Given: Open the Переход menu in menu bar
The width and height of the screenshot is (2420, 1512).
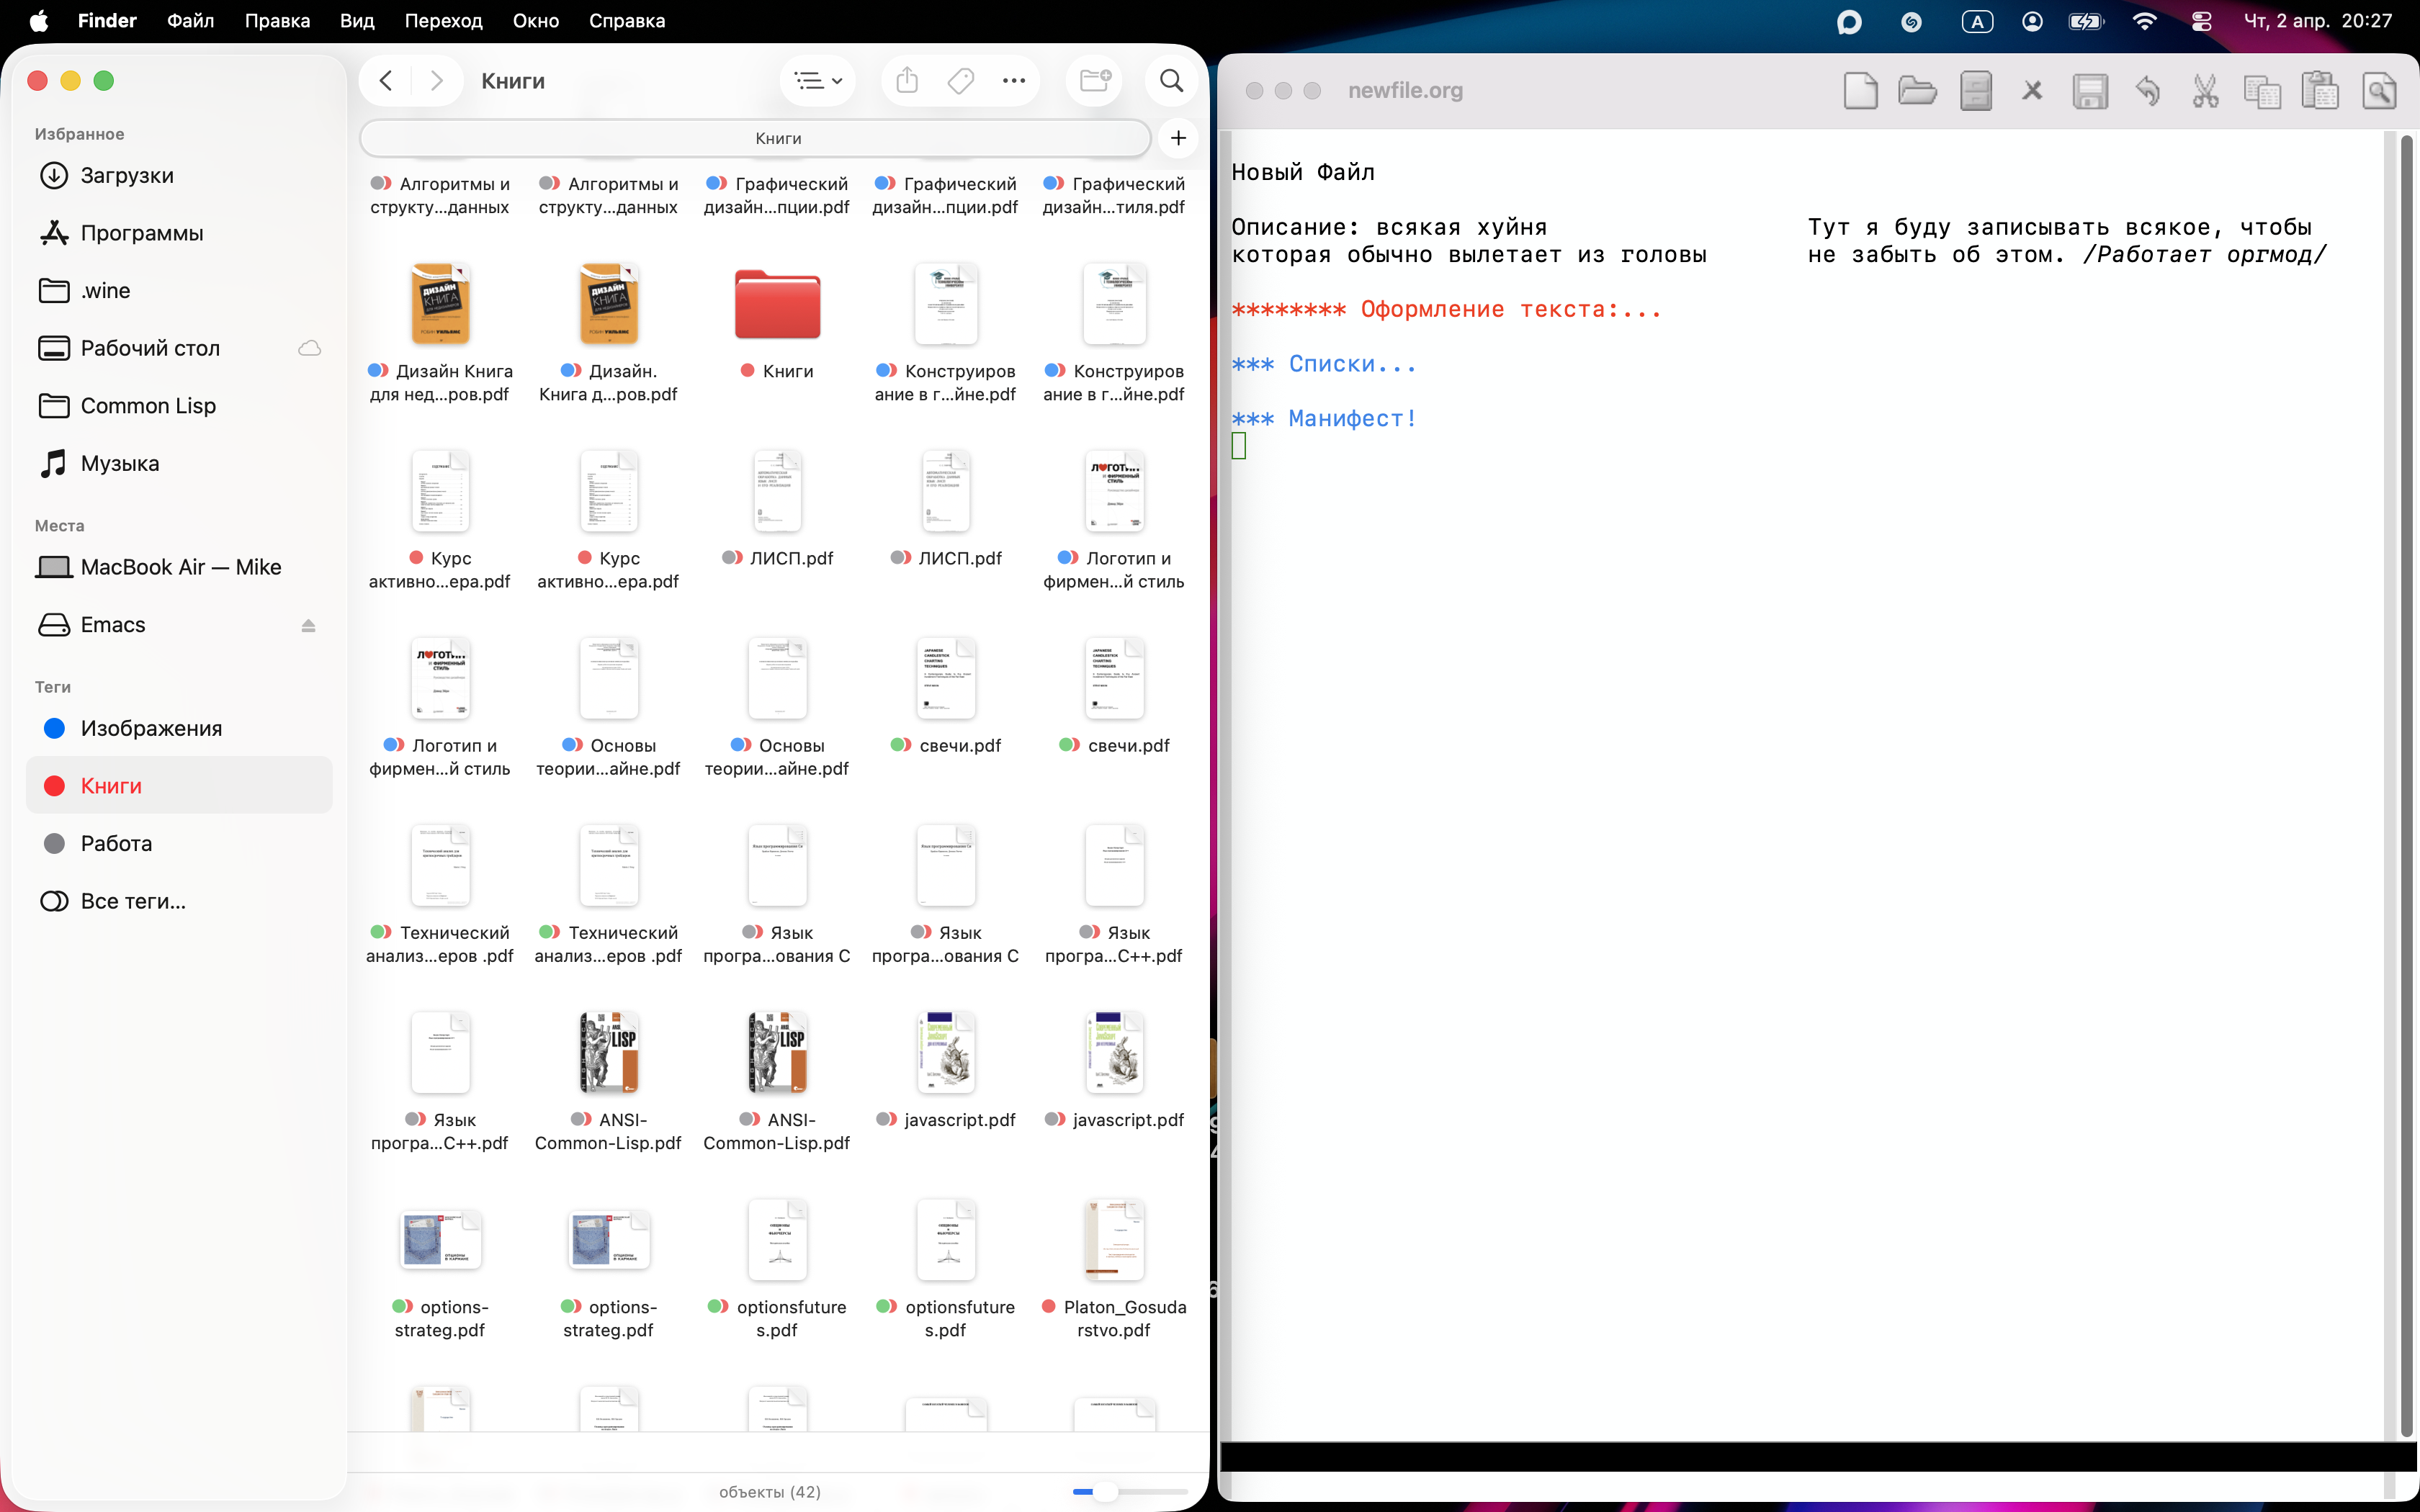Looking at the screenshot, I should coord(443,21).
